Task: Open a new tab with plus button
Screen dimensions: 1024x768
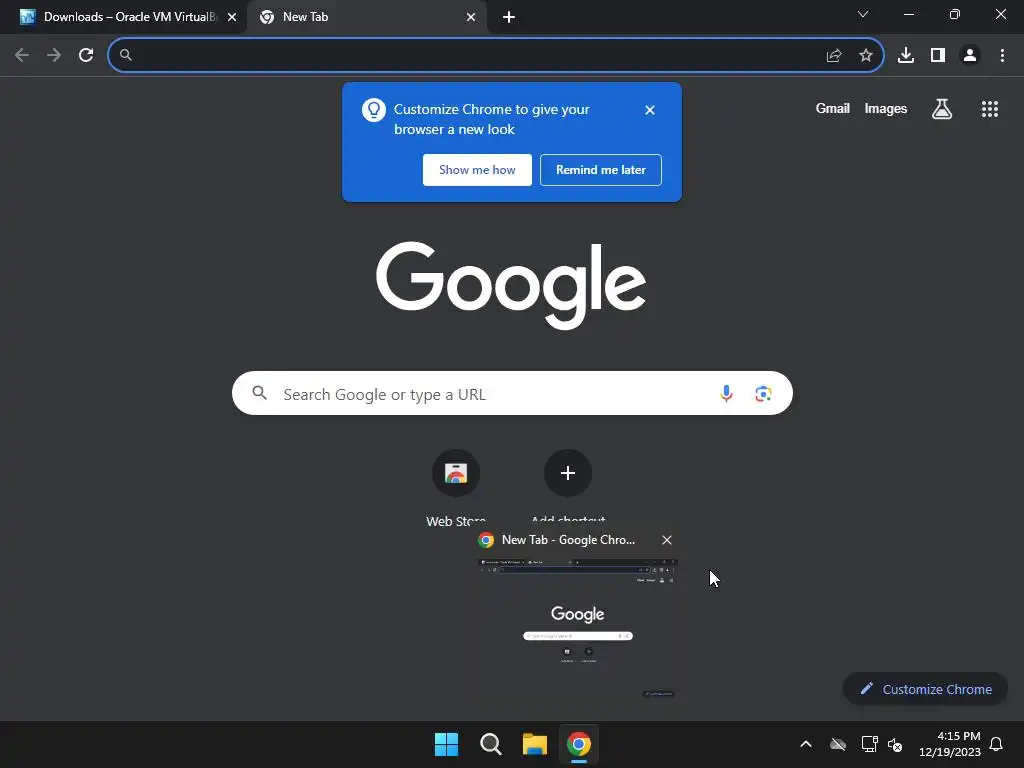Action: tap(509, 18)
